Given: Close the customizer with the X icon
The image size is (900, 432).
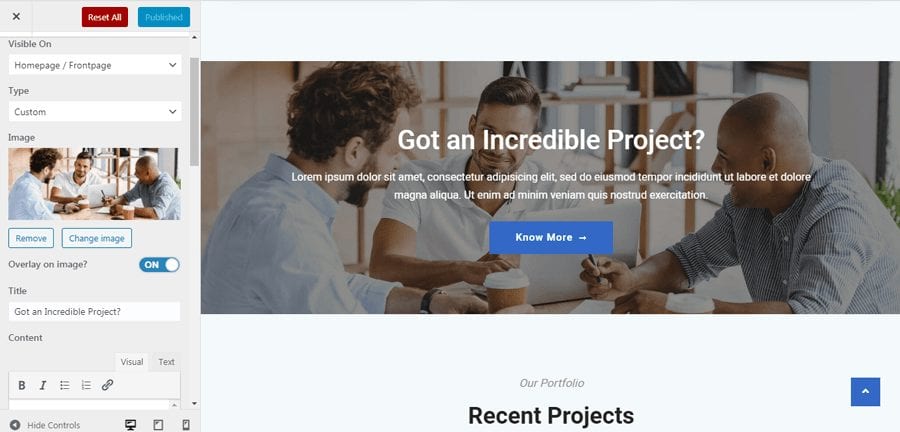Looking at the screenshot, I should (16, 17).
